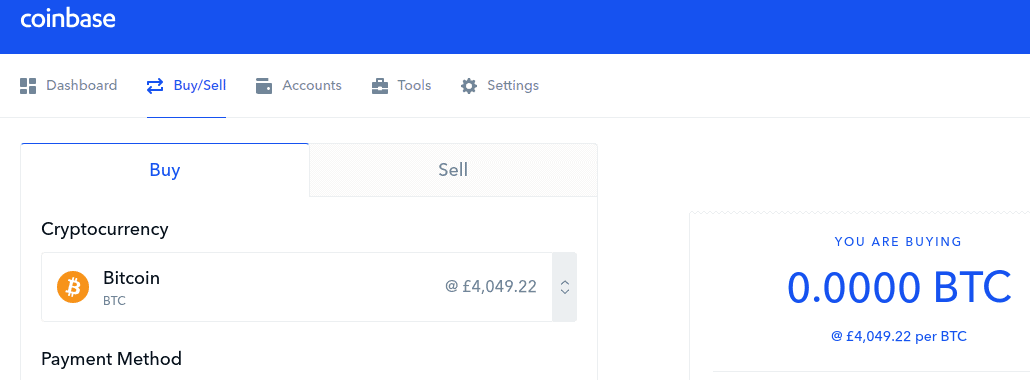Click the Settings gear icon
The height and width of the screenshot is (380, 1030).
(x=468, y=86)
